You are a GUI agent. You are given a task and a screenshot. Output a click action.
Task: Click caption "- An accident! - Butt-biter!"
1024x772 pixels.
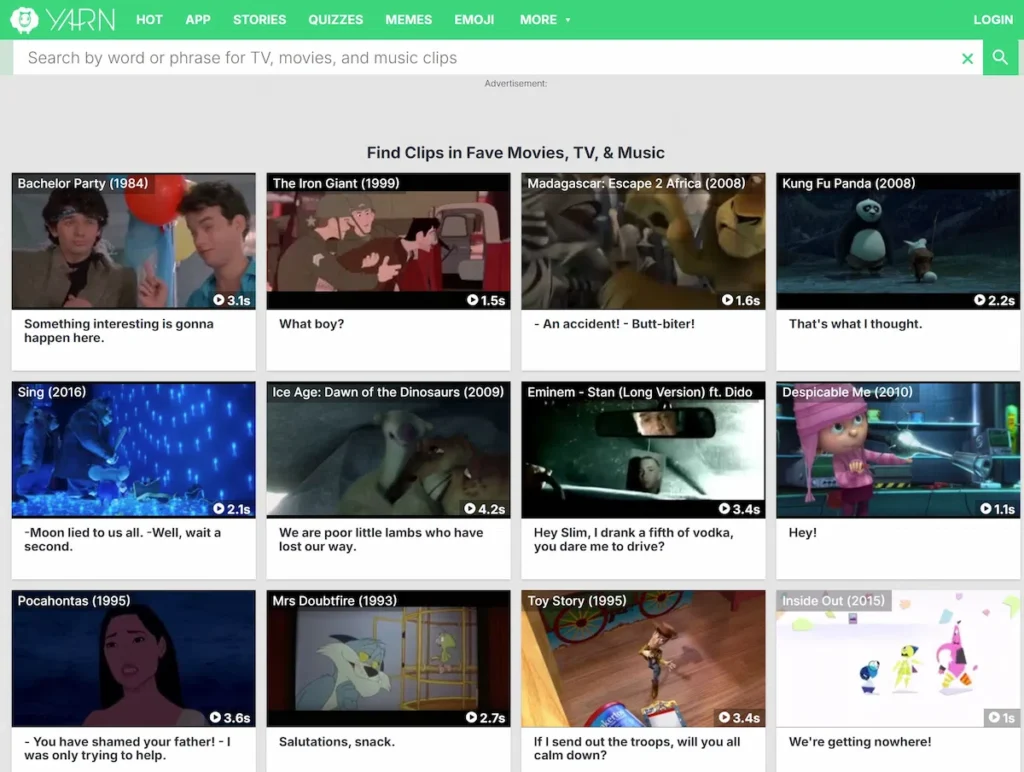pos(615,324)
